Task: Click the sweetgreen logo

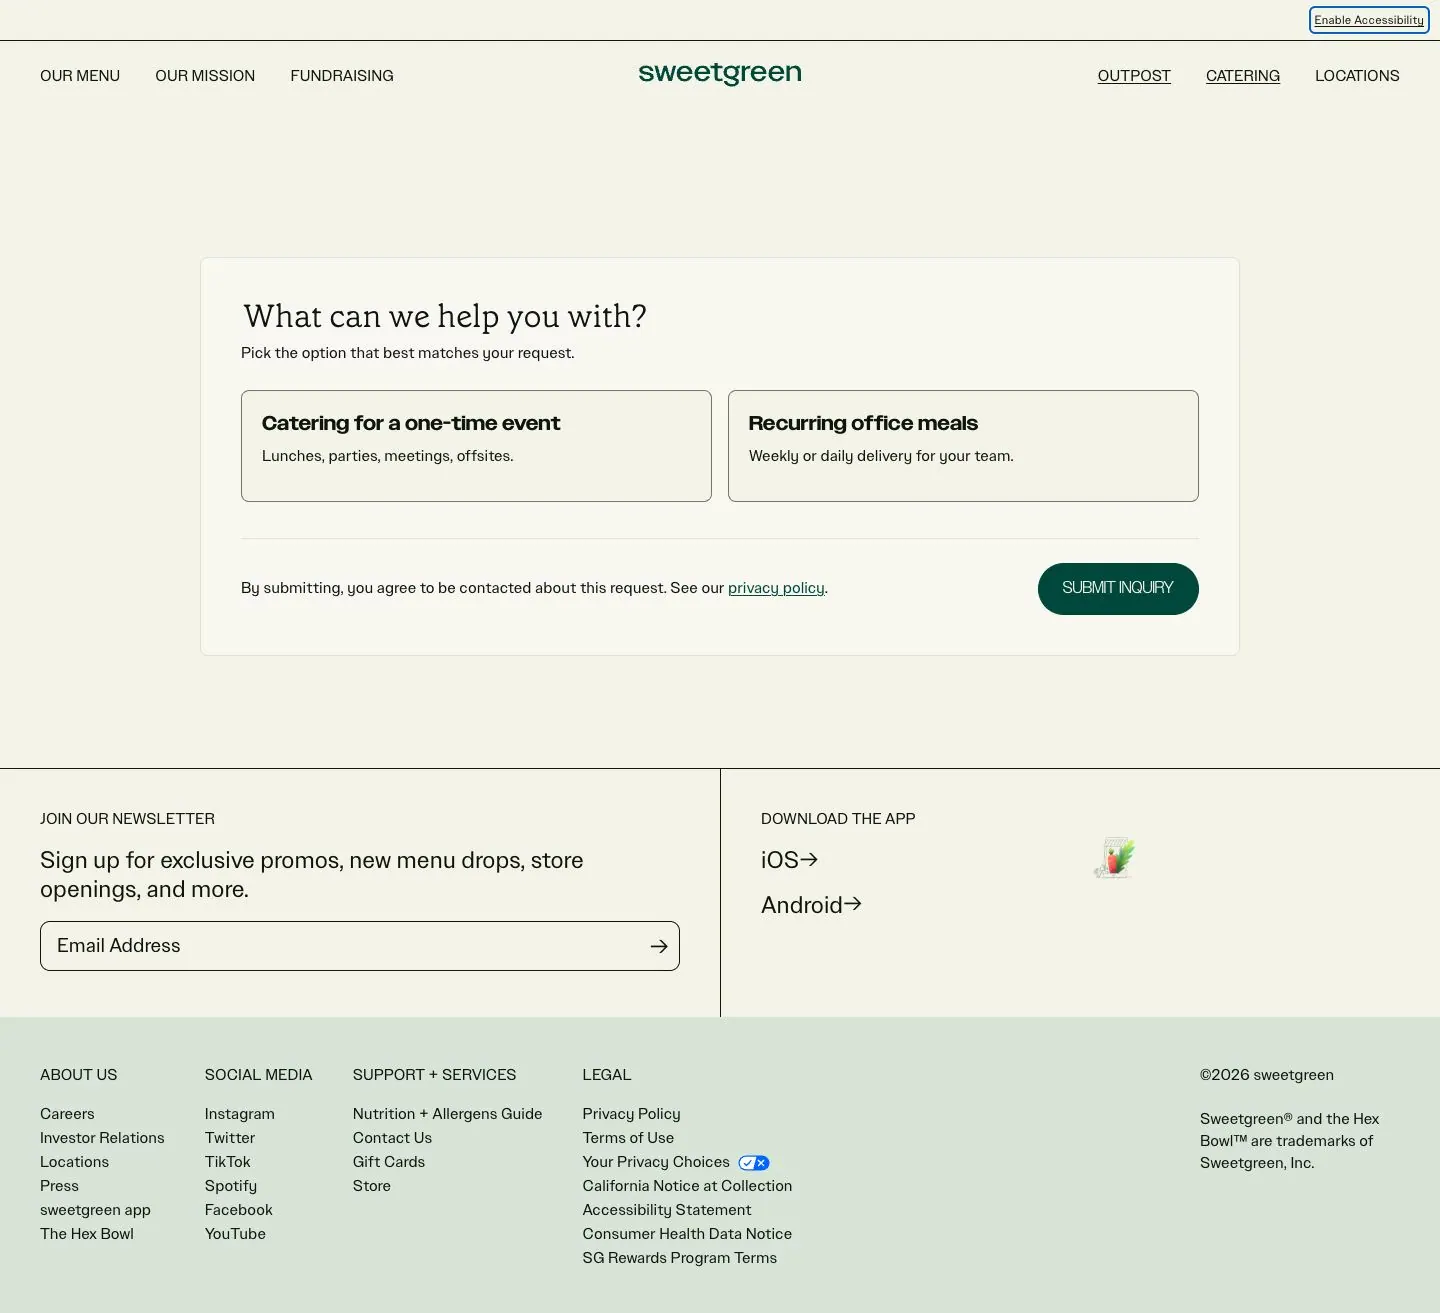Action: click(x=720, y=74)
